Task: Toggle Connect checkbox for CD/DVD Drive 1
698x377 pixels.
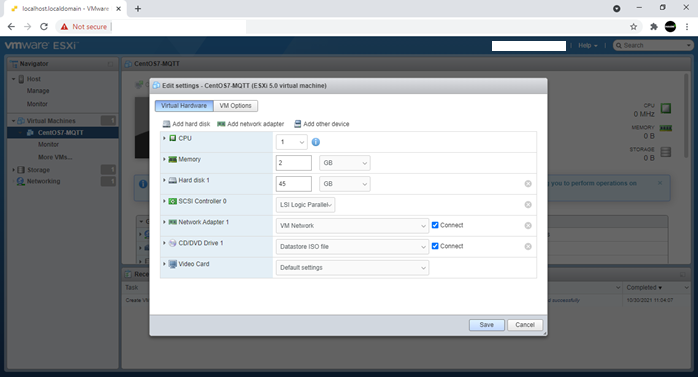Action: point(435,246)
